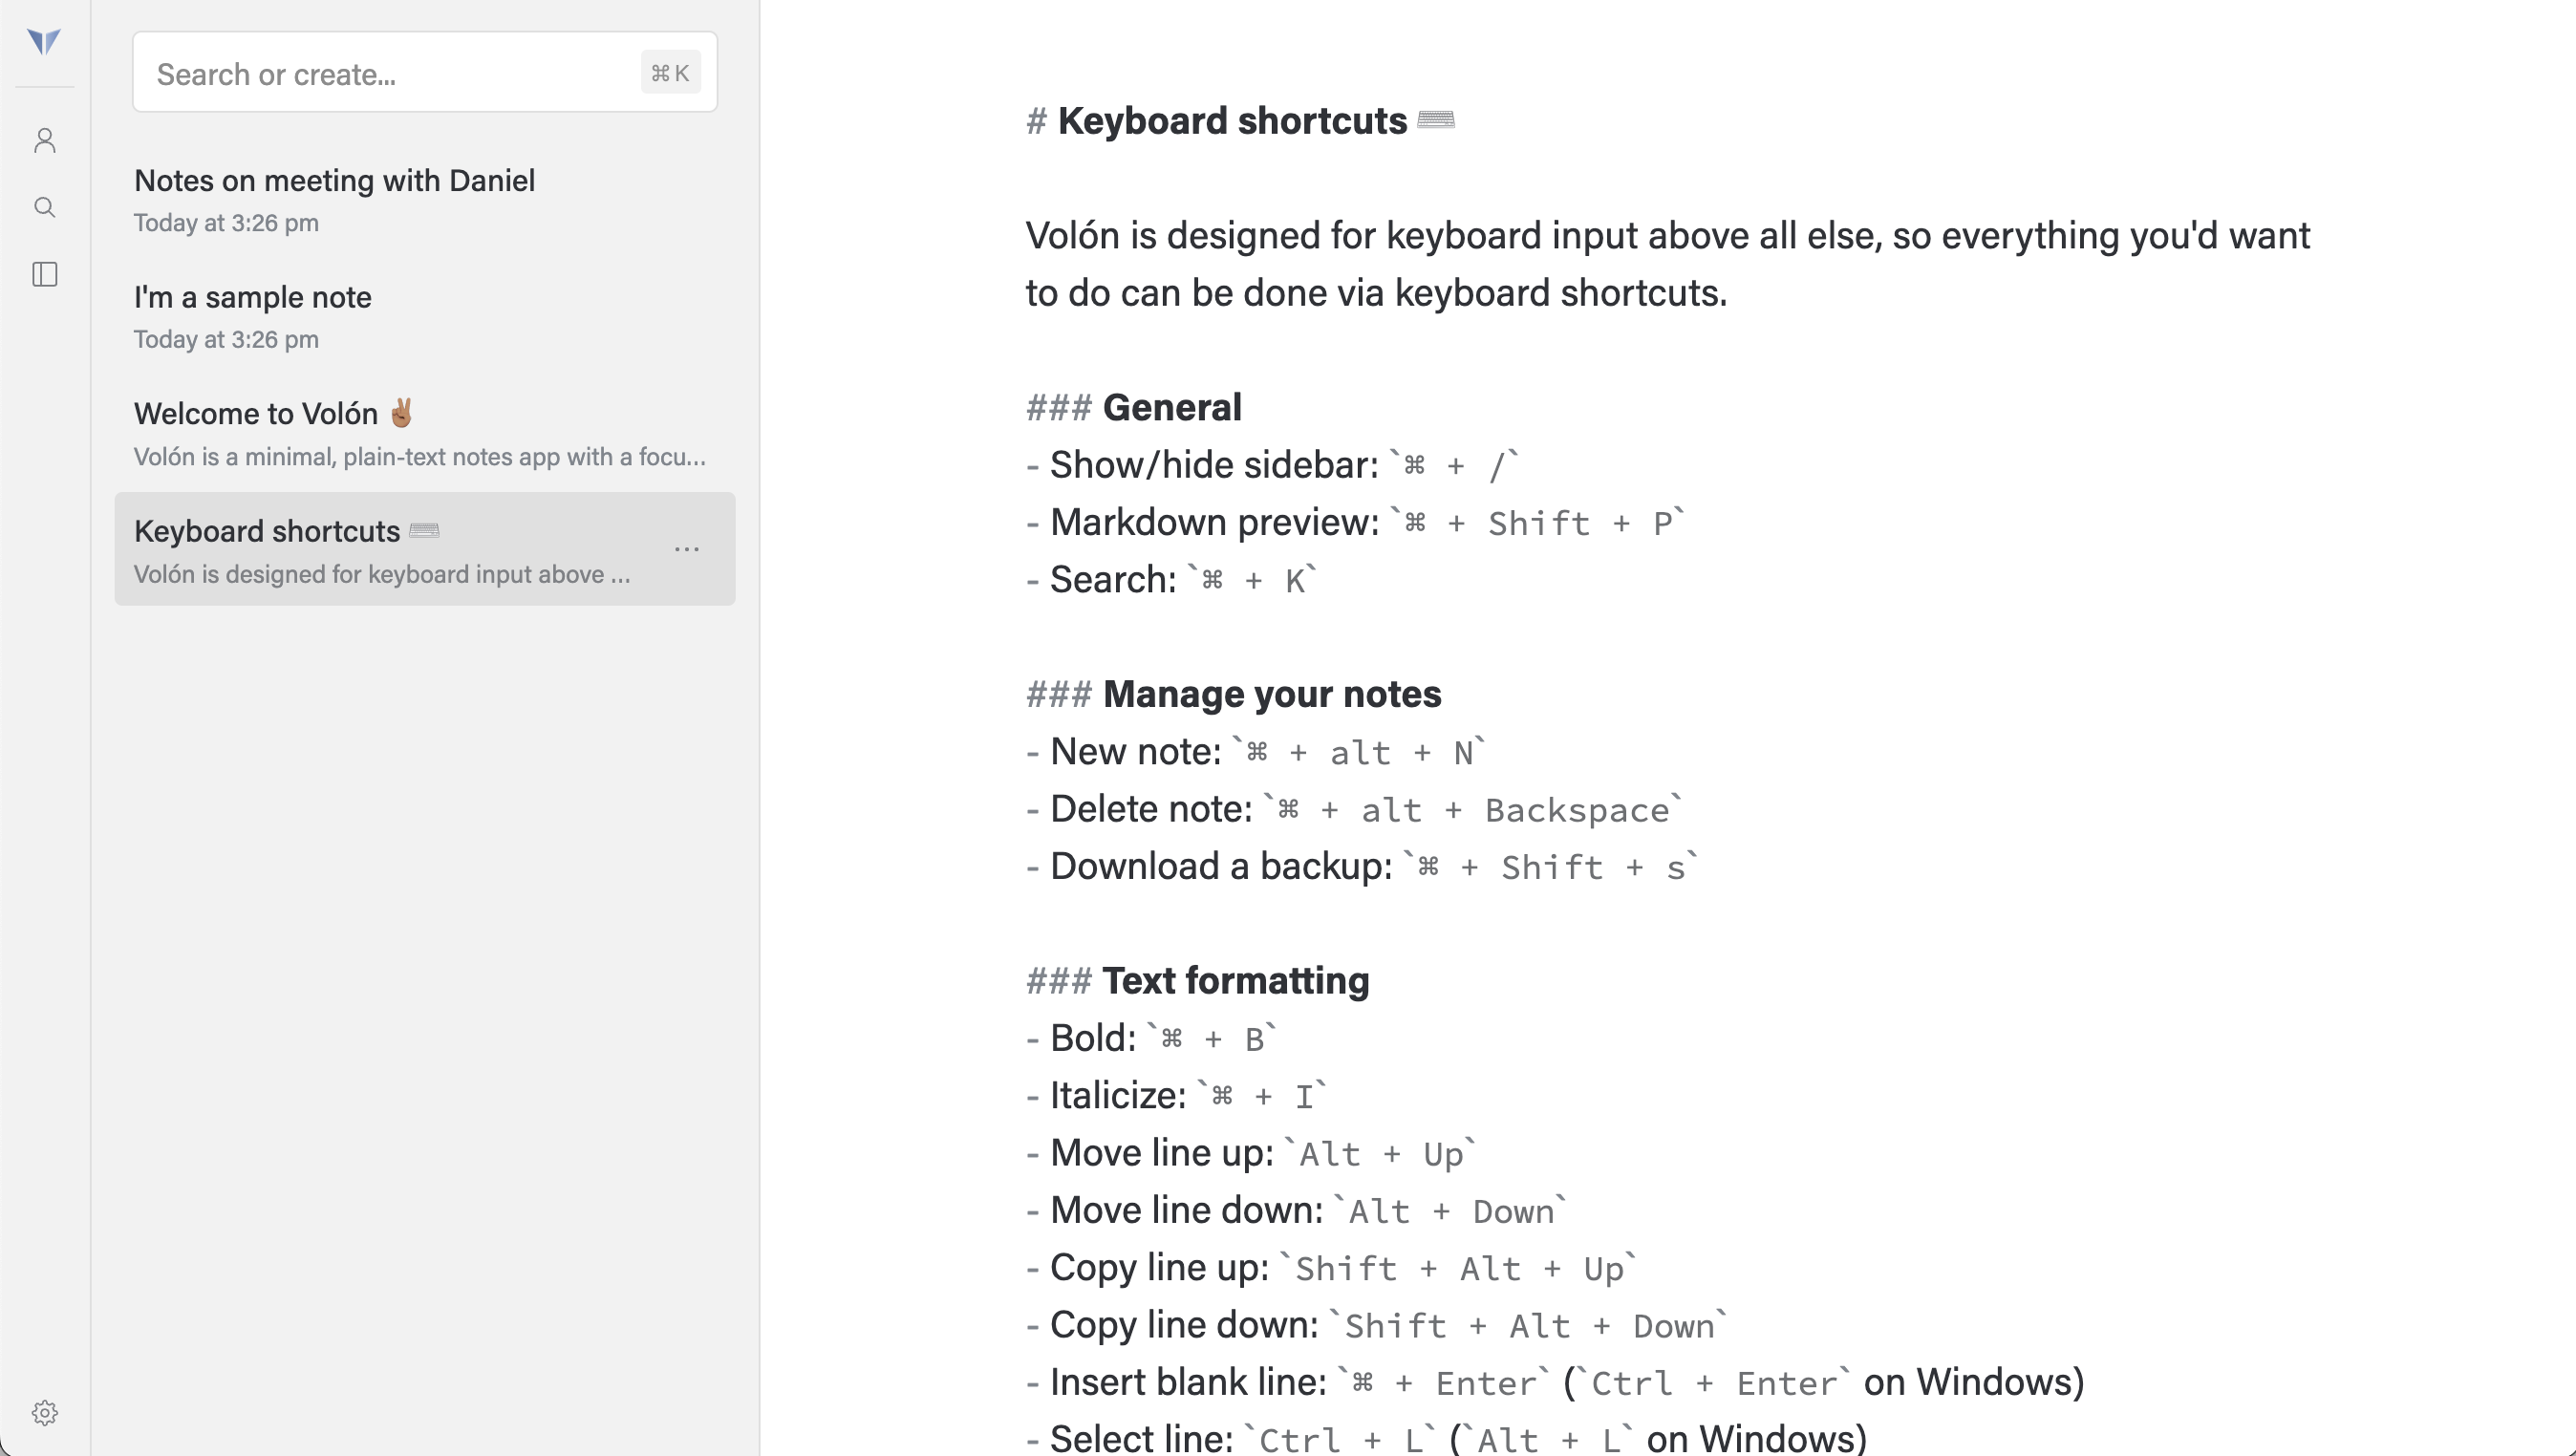The height and width of the screenshot is (1456, 2576).
Task: Click the New note shortcut line
Action: [x=1256, y=752]
